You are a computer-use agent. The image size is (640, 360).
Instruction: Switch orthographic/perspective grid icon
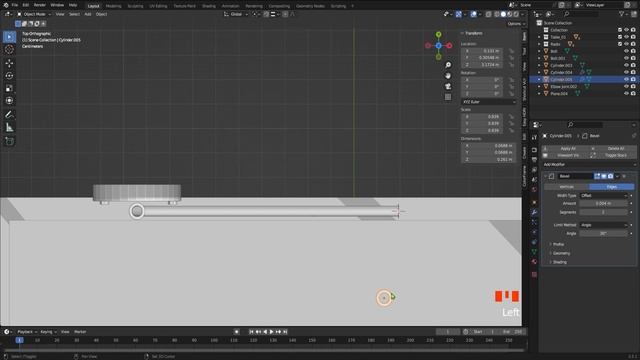tap(448, 97)
